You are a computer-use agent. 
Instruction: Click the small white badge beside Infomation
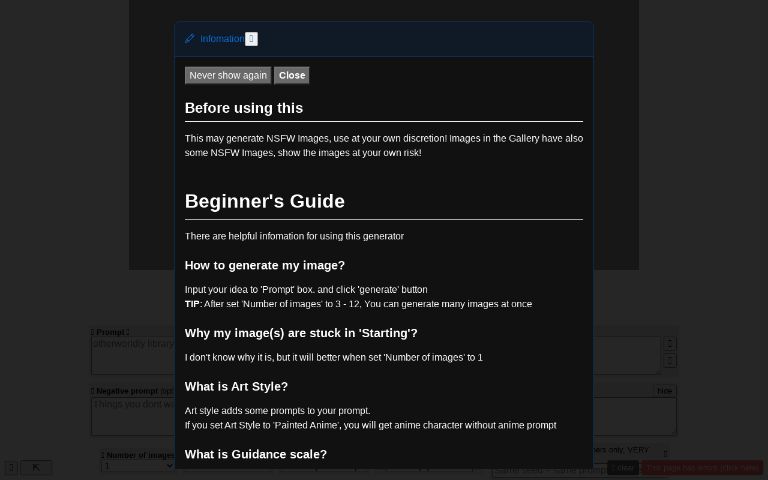(x=251, y=39)
